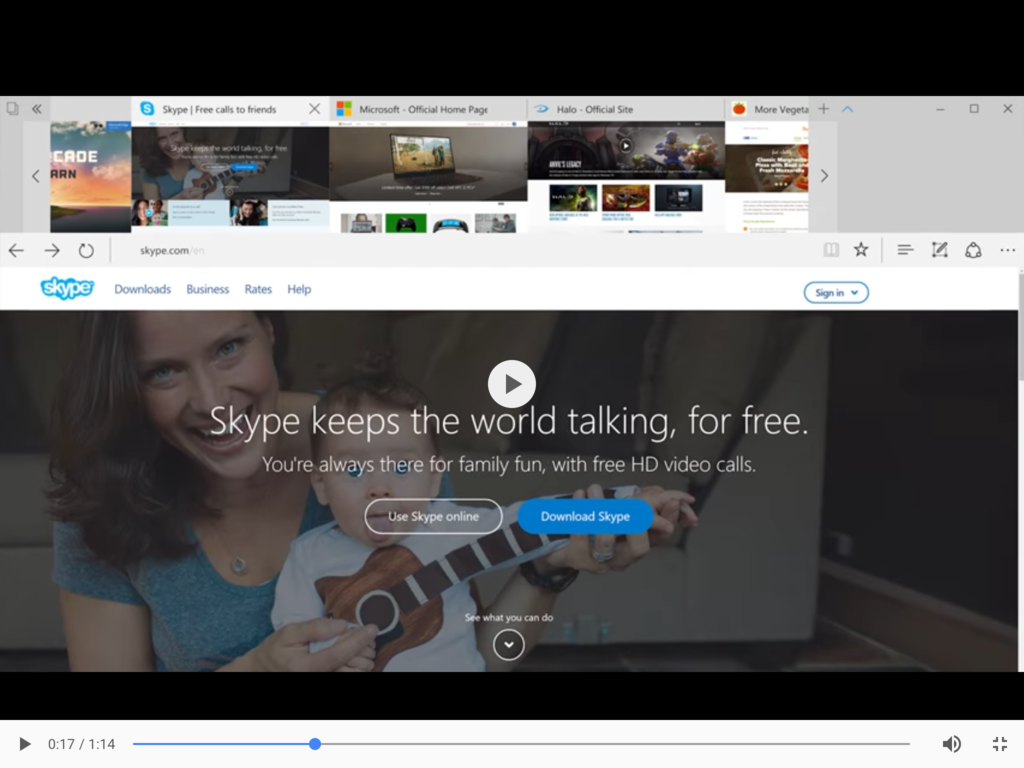Make a Web Note with pen icon
1024x768 pixels.
pos(939,249)
